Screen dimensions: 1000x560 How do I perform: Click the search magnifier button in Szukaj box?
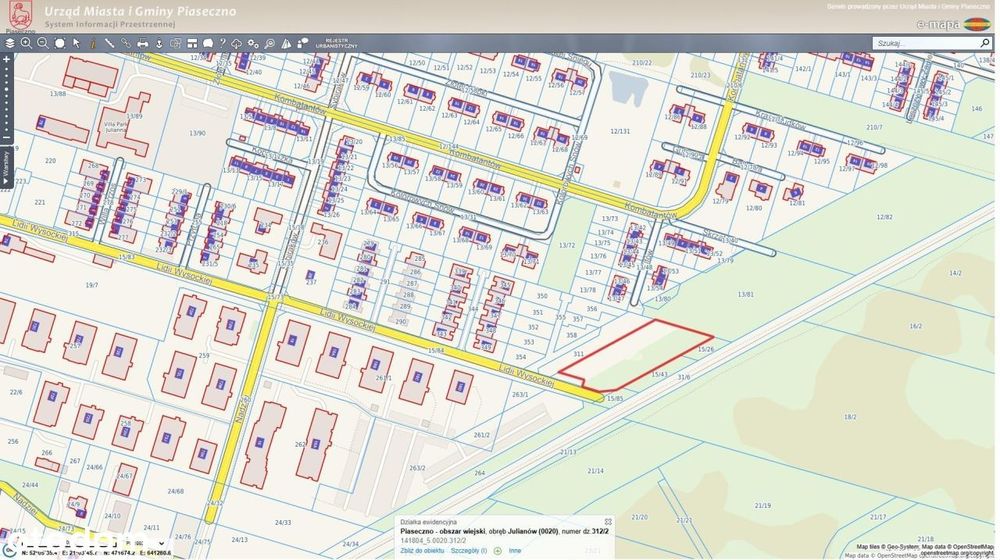click(x=985, y=43)
